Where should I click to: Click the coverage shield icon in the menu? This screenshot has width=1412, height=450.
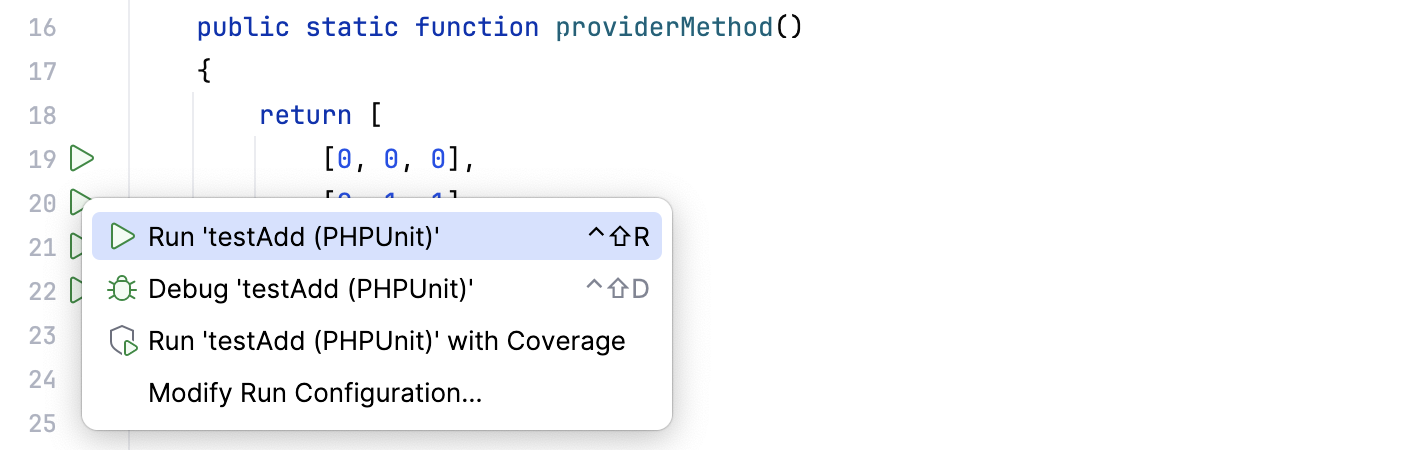pyautogui.click(x=122, y=341)
